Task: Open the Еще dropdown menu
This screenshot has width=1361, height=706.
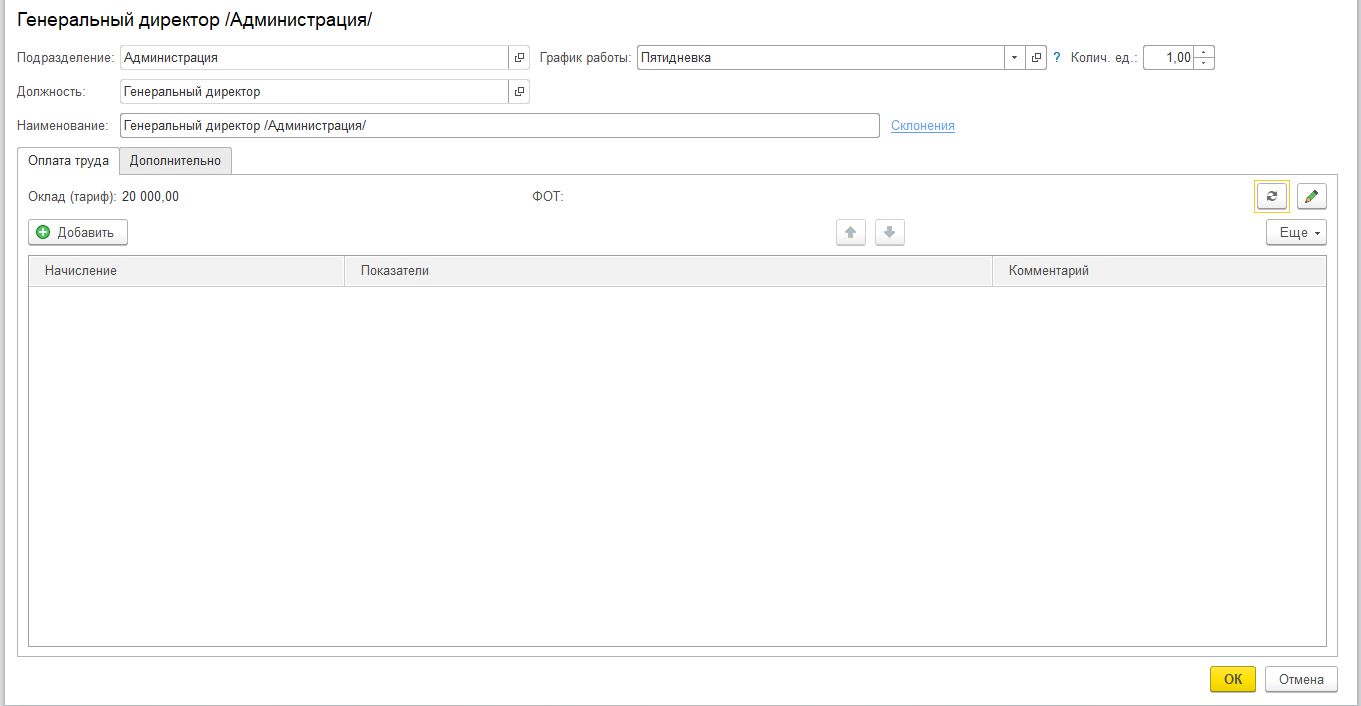Action: click(x=1295, y=233)
